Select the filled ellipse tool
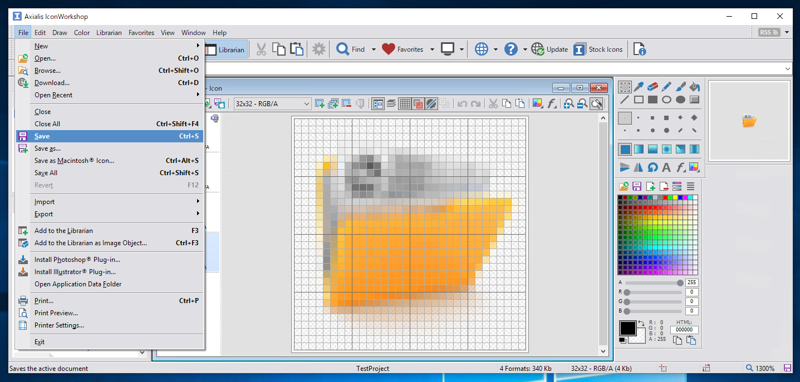Image resolution: width=800 pixels, height=382 pixels. coord(680,100)
